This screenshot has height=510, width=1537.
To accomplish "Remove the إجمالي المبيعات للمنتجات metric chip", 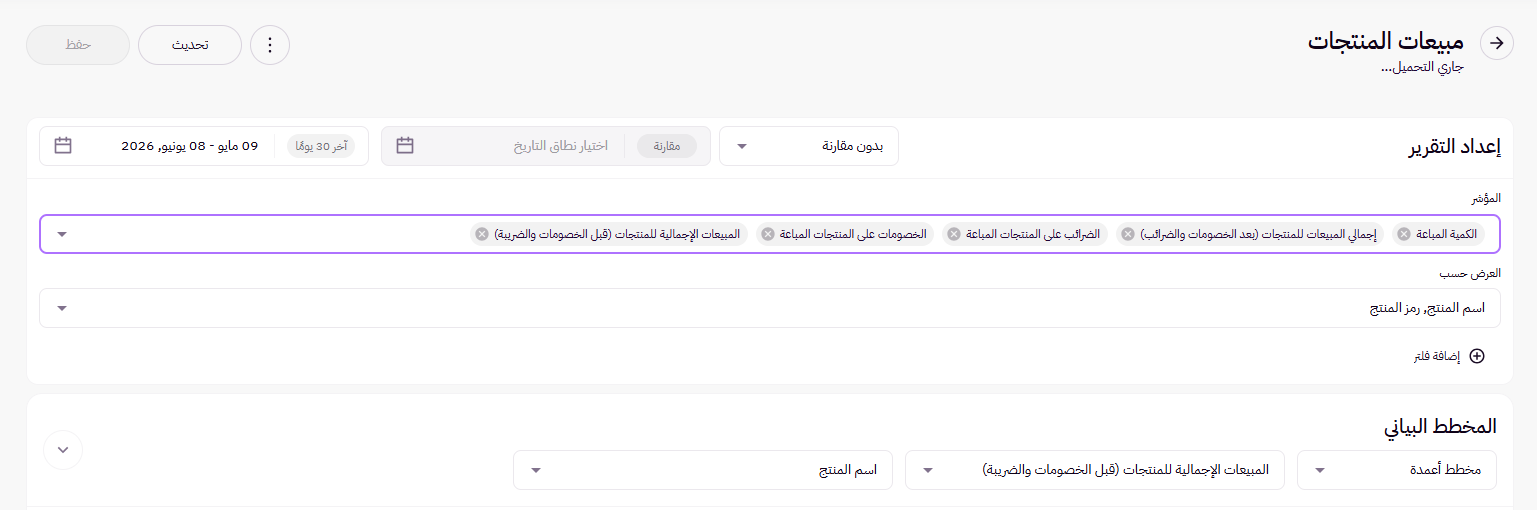I will (1128, 234).
